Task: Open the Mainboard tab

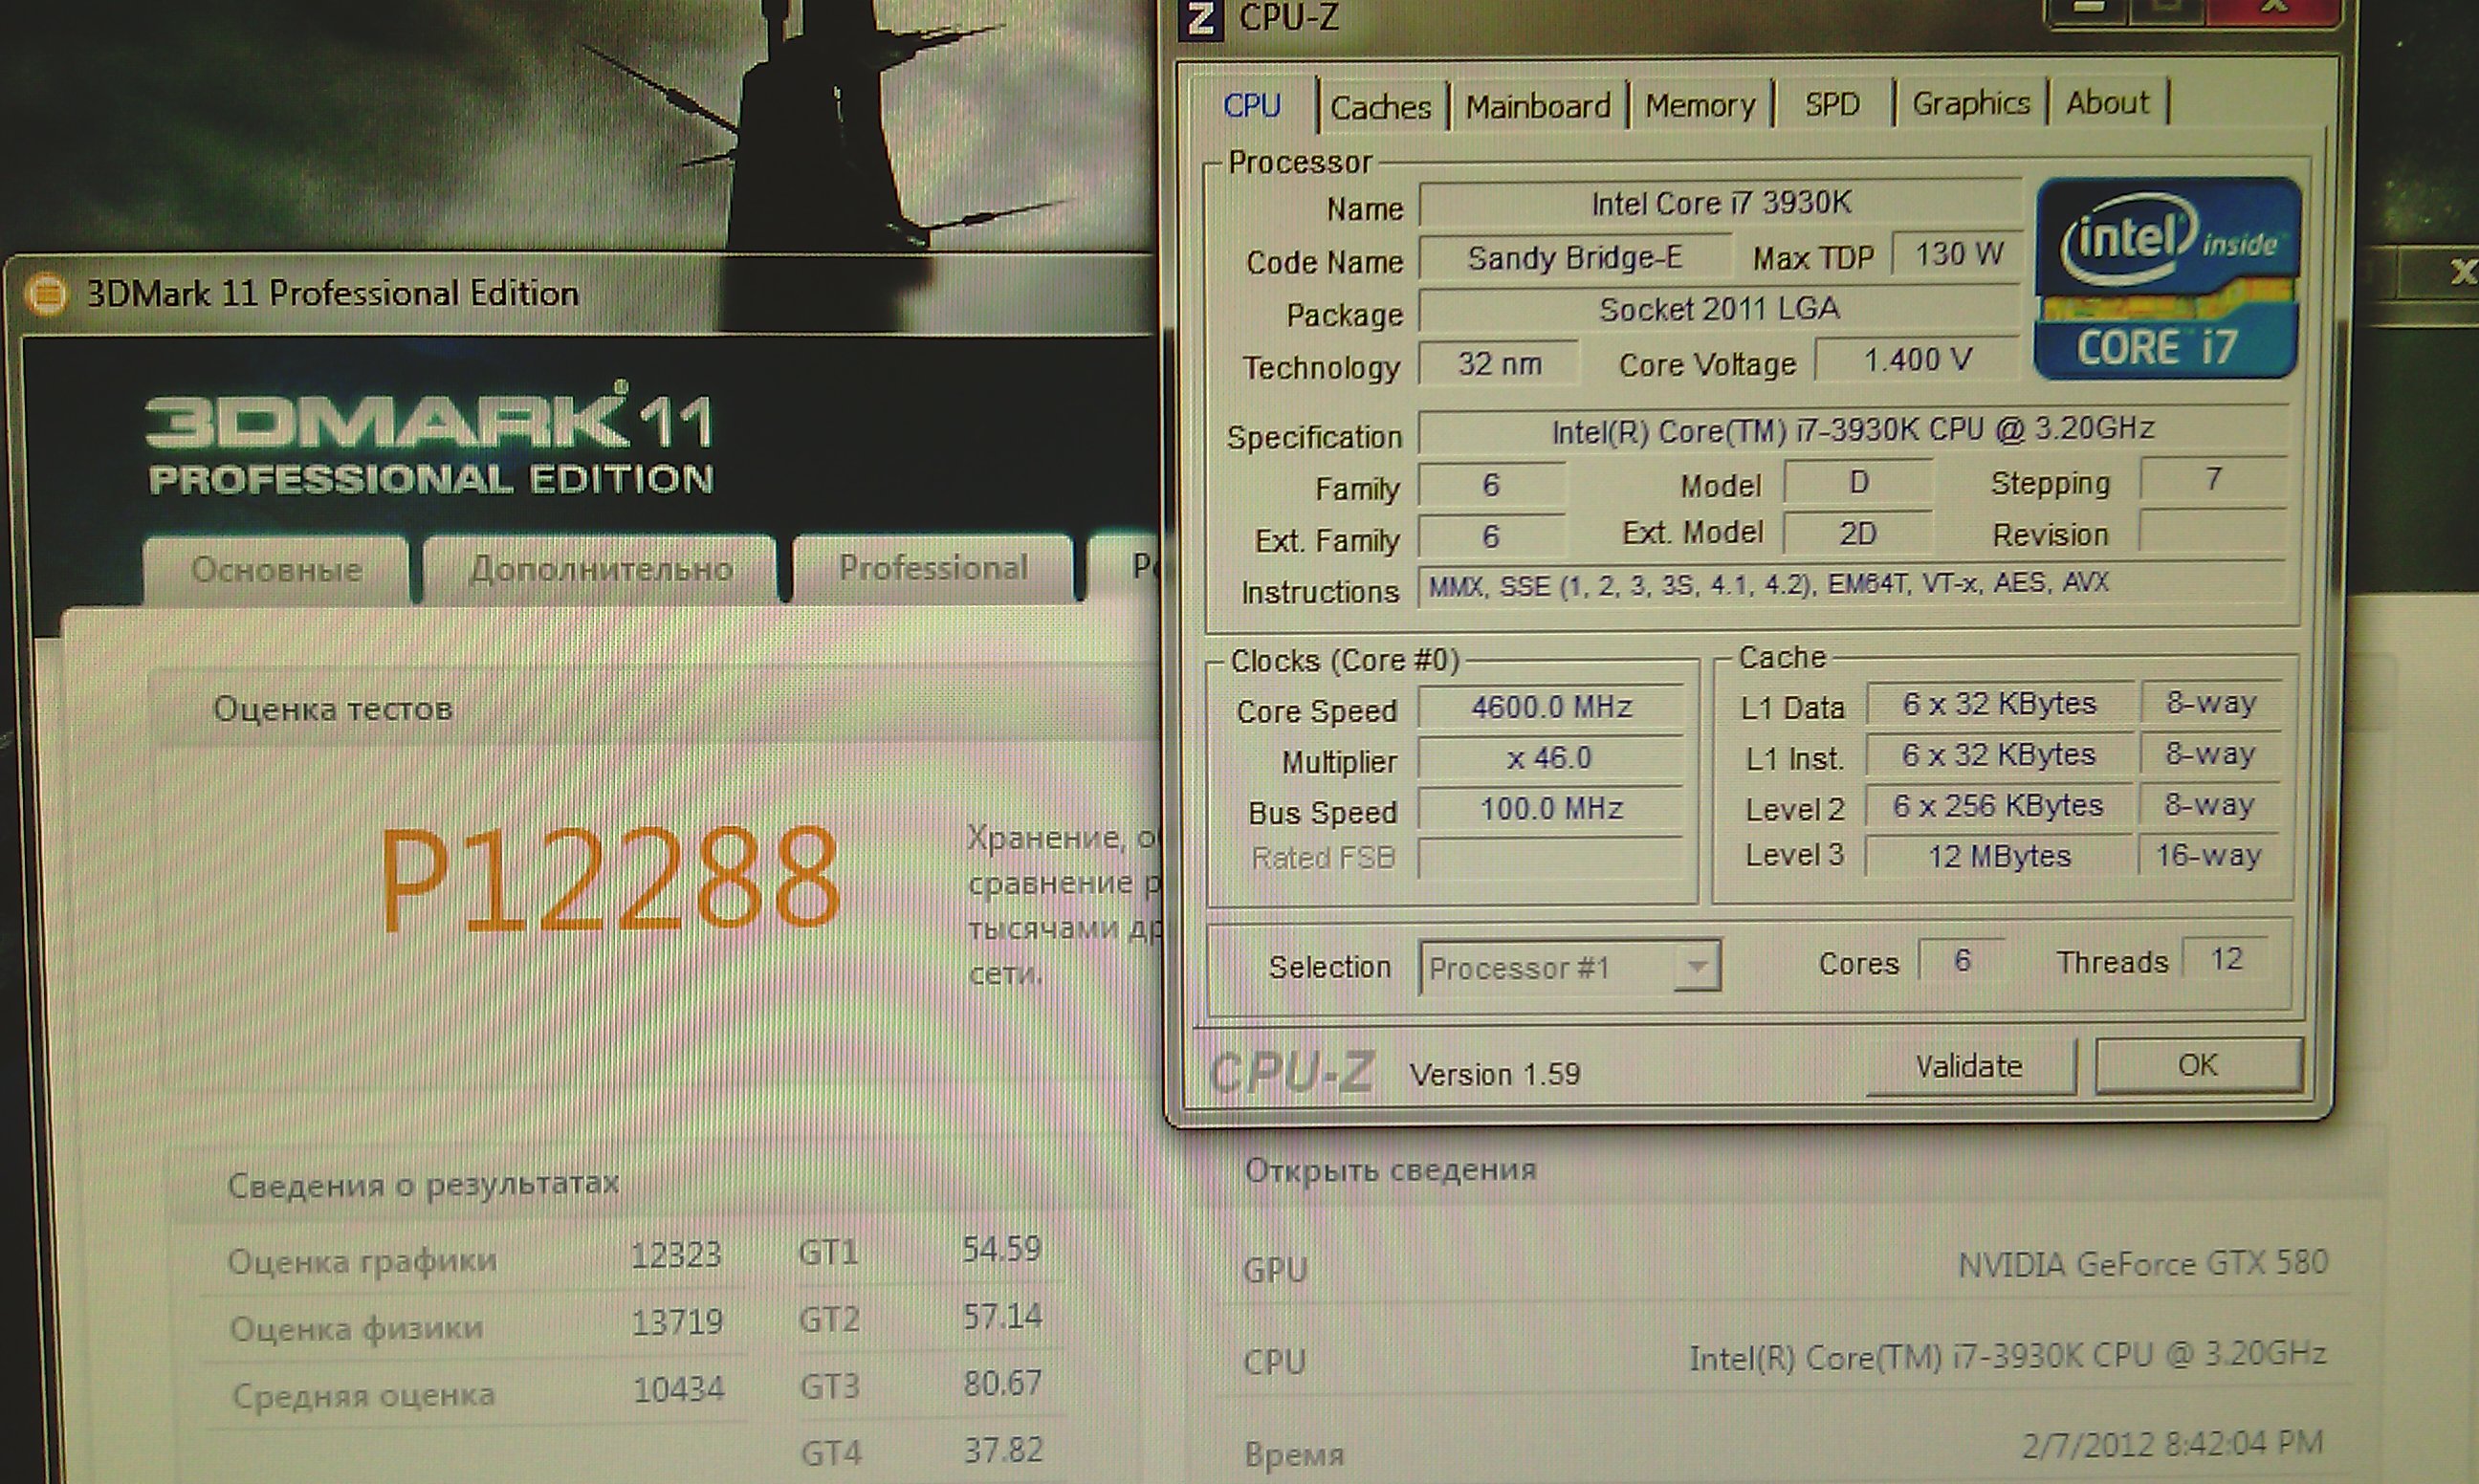Action: coord(1538,106)
